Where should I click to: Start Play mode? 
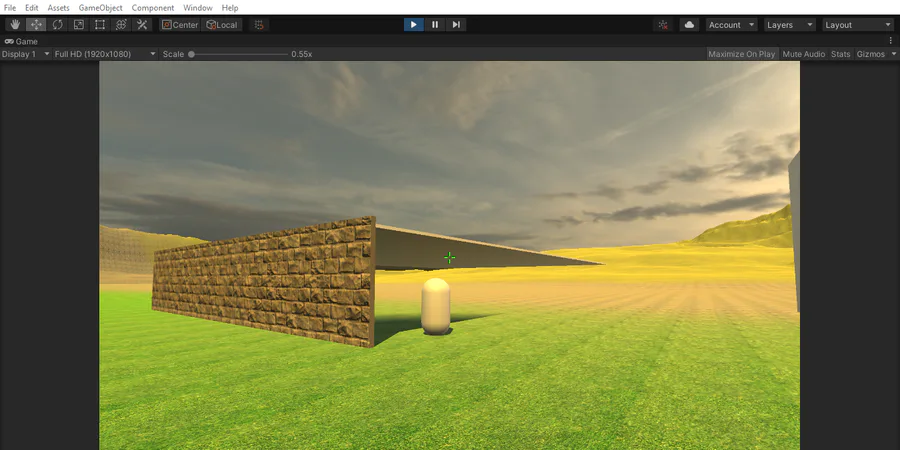click(x=413, y=25)
